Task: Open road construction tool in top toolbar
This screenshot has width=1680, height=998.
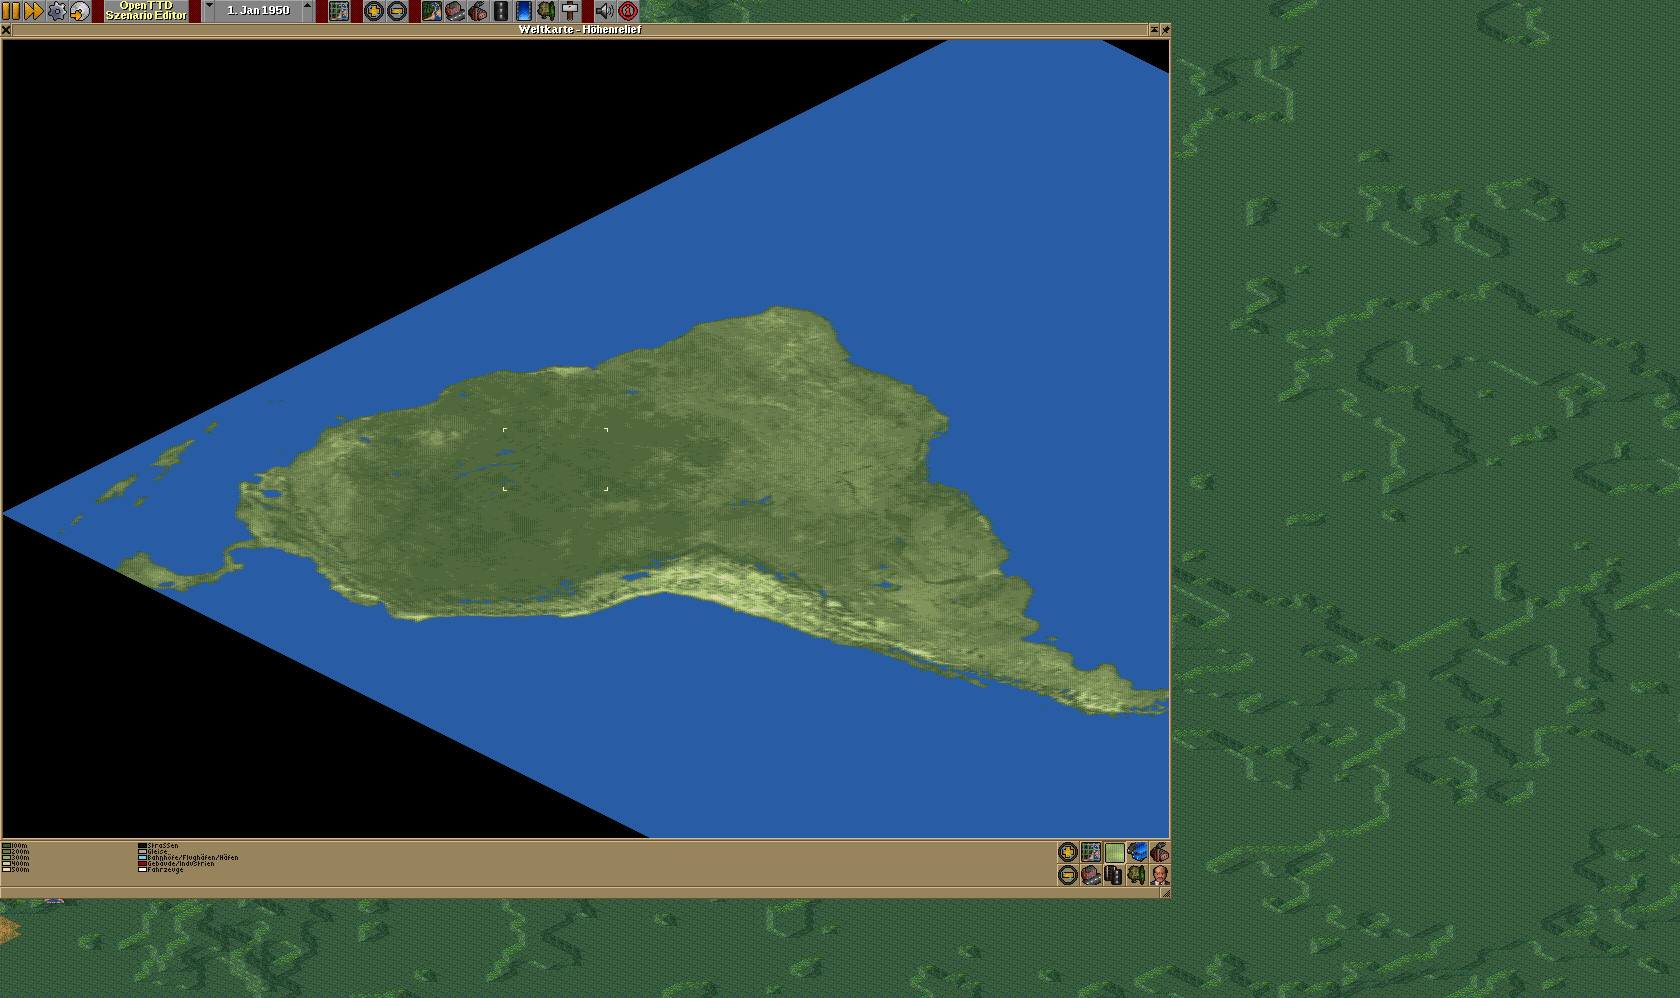Action: (x=501, y=11)
